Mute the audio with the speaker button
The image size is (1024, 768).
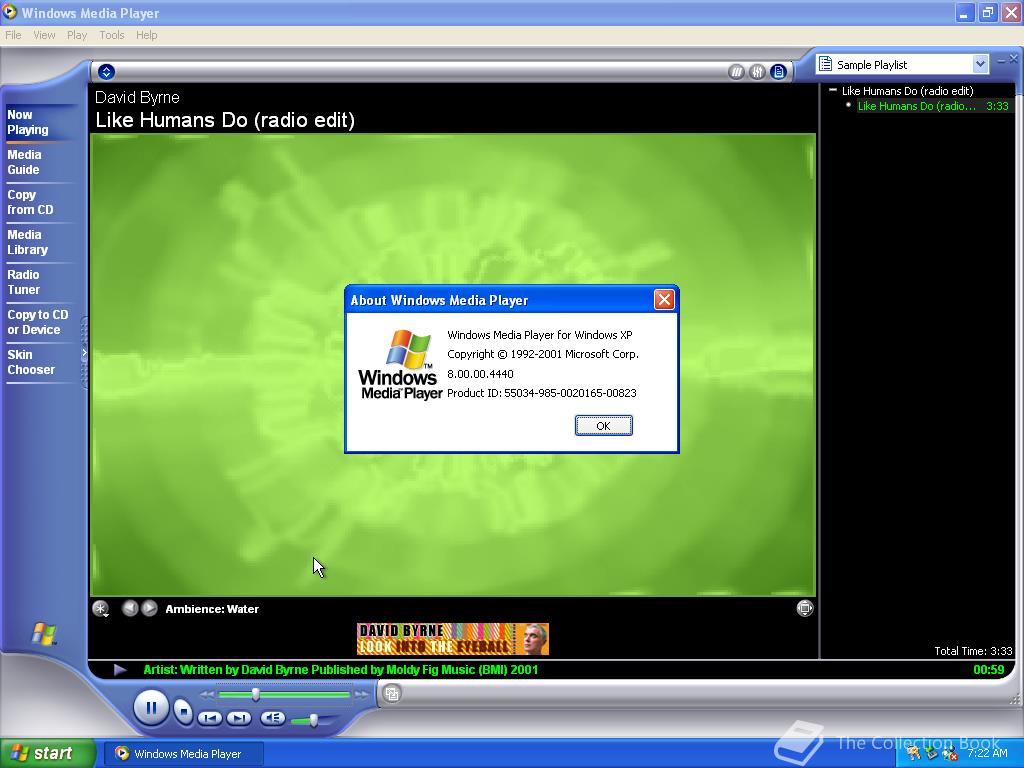(x=272, y=718)
